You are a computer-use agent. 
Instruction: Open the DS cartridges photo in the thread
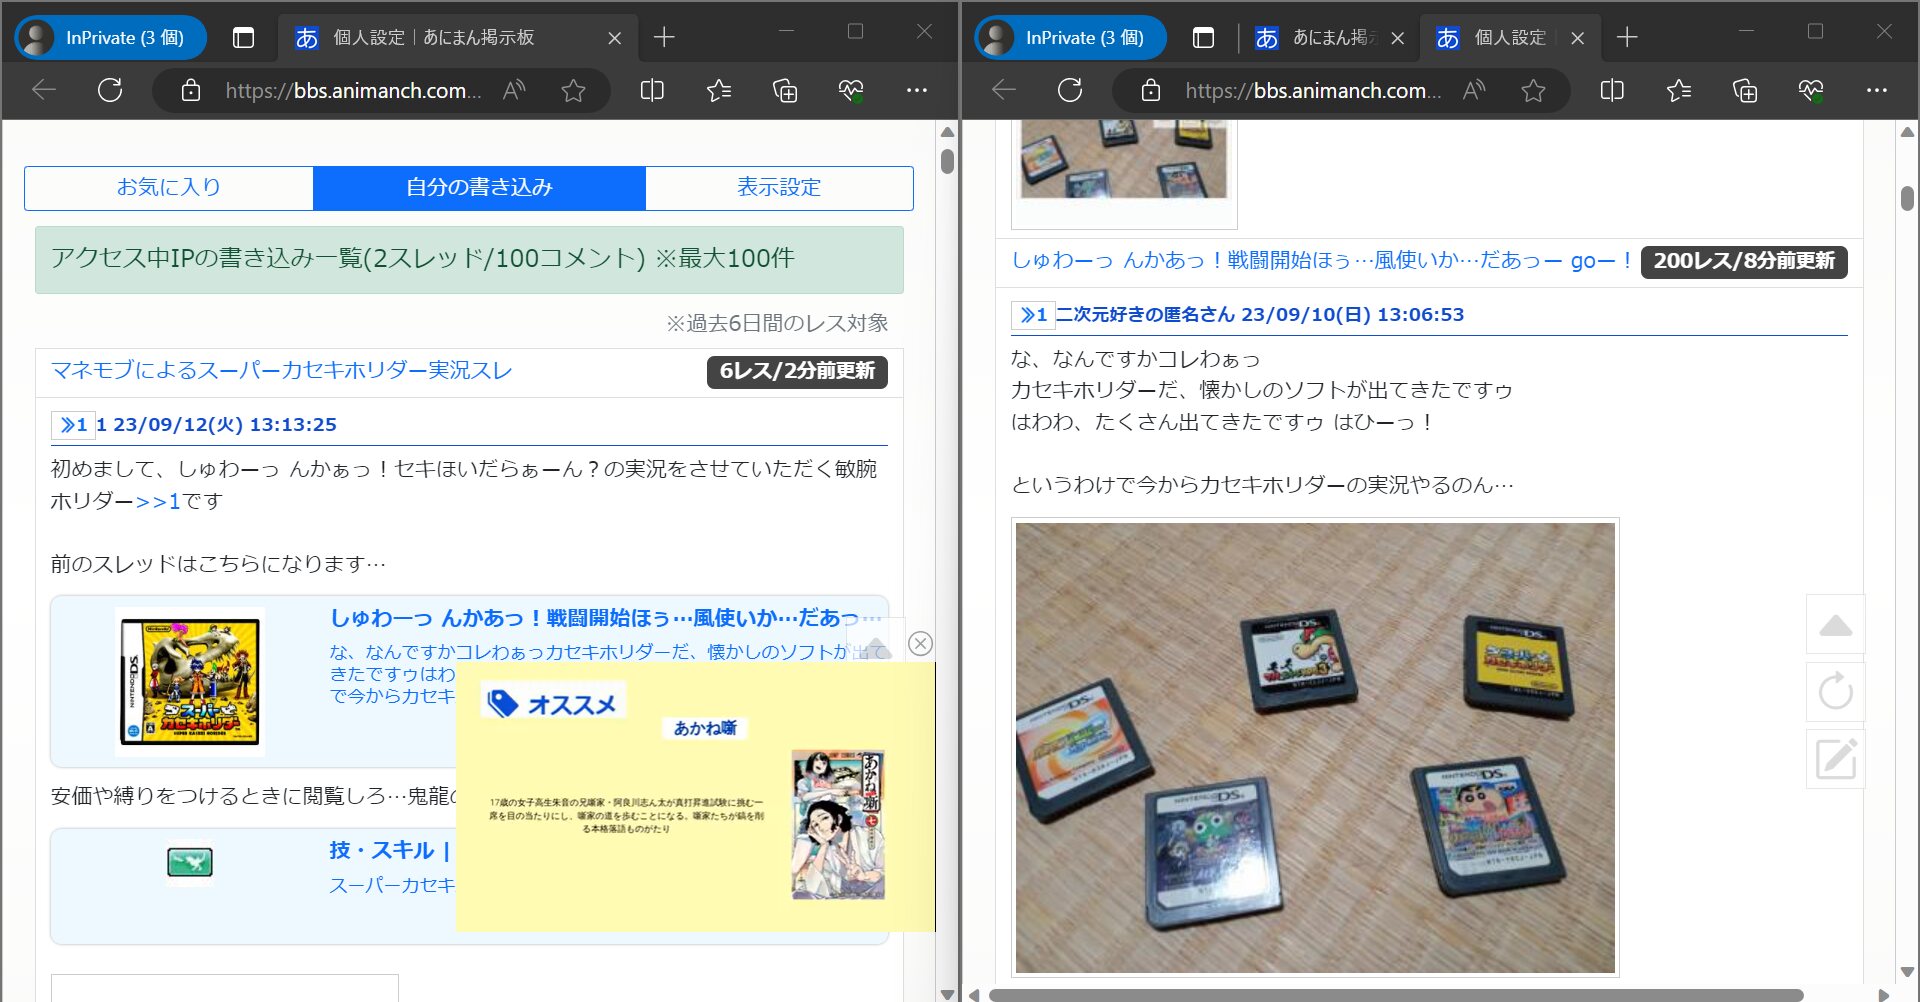click(x=1314, y=747)
